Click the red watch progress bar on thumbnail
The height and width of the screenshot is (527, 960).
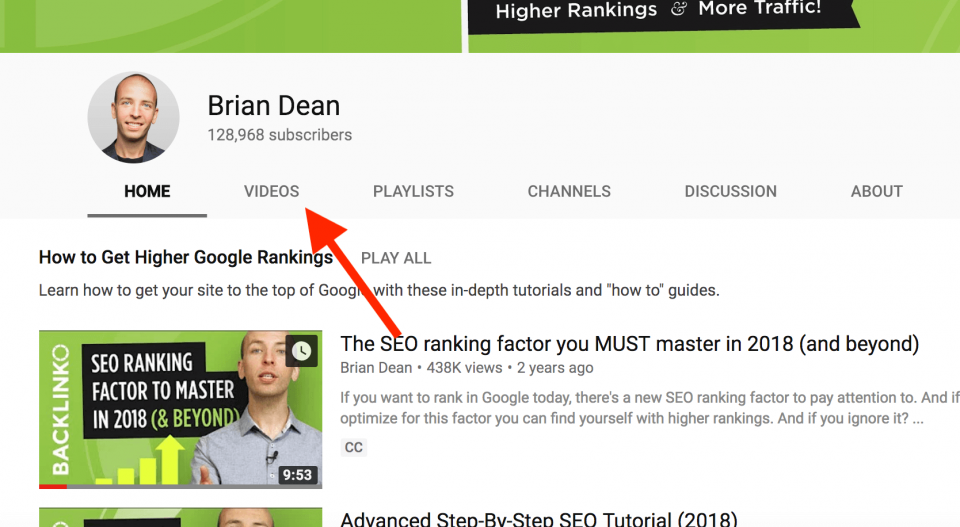(x=53, y=486)
